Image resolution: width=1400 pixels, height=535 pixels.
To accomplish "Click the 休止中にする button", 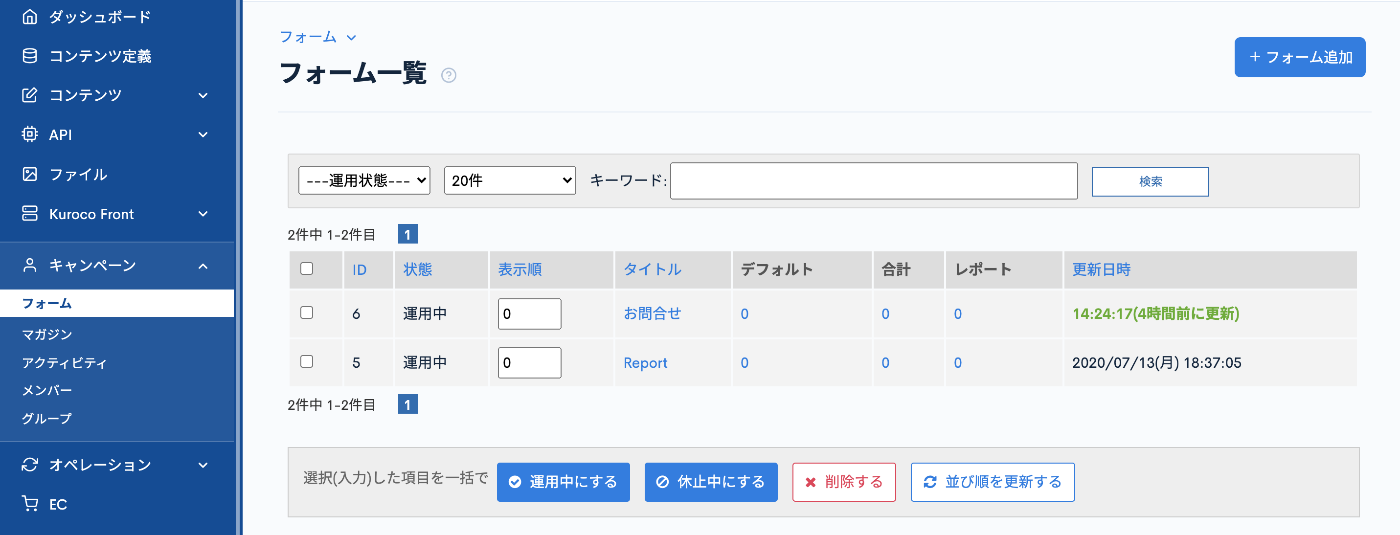I will click(x=711, y=482).
